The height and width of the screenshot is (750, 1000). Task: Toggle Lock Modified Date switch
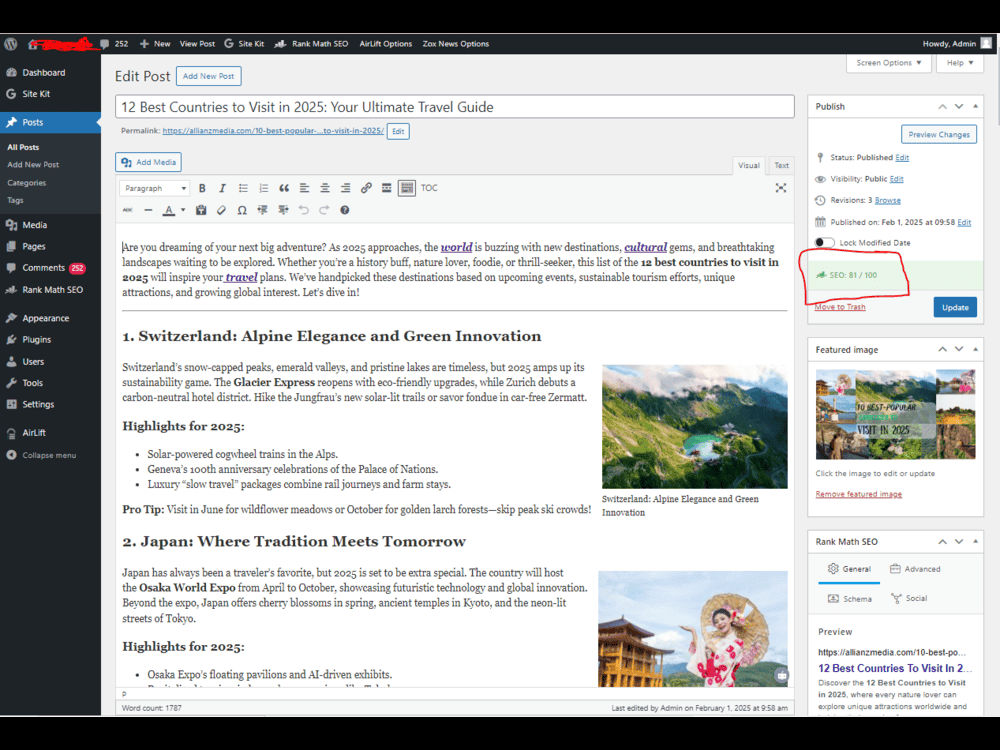[824, 242]
